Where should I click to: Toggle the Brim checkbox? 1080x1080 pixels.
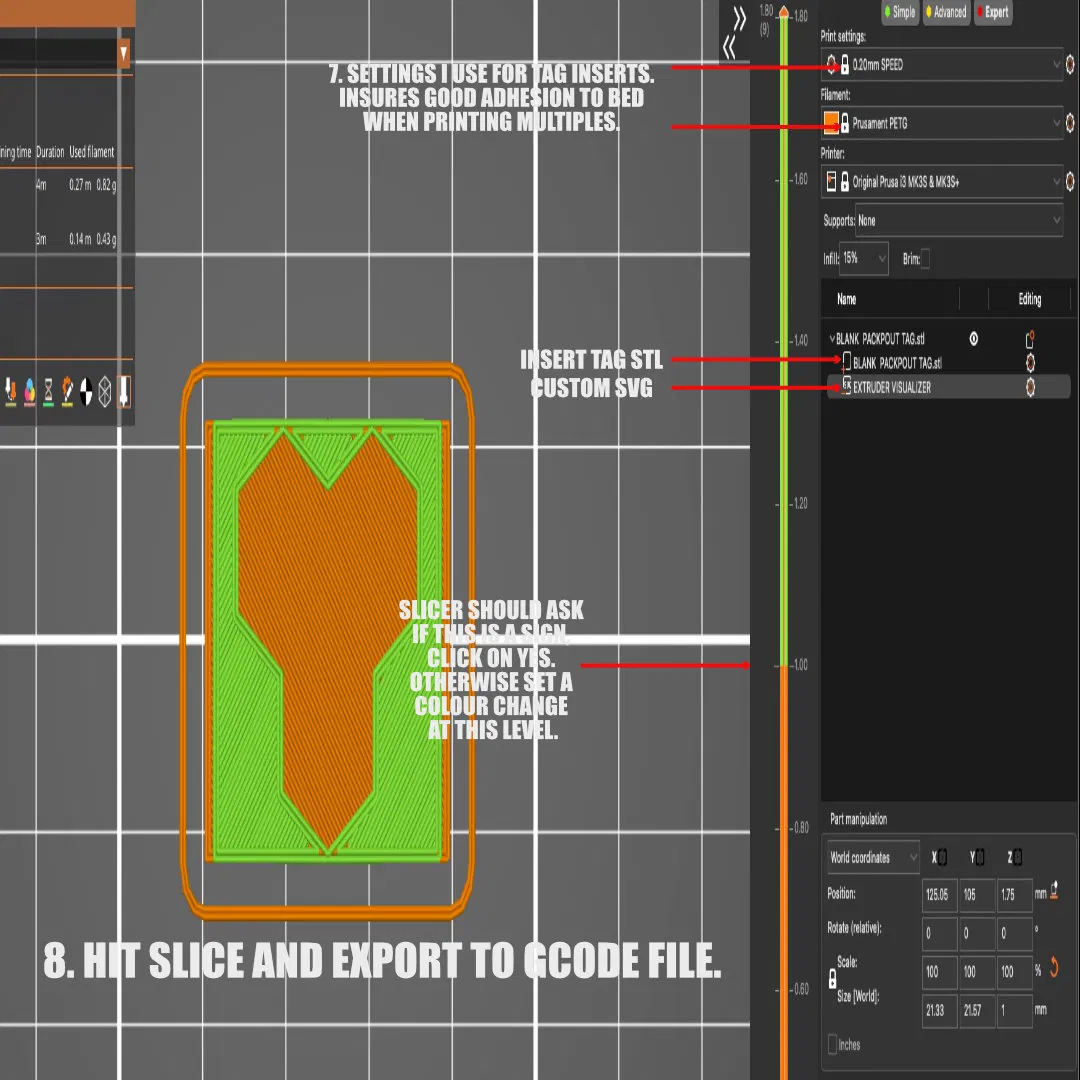point(925,259)
